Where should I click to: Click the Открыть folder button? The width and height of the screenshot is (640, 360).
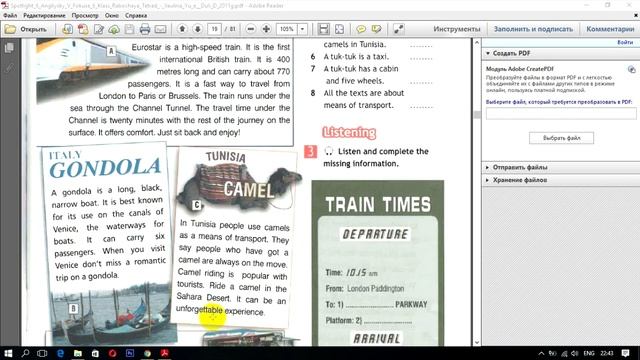click(26, 29)
